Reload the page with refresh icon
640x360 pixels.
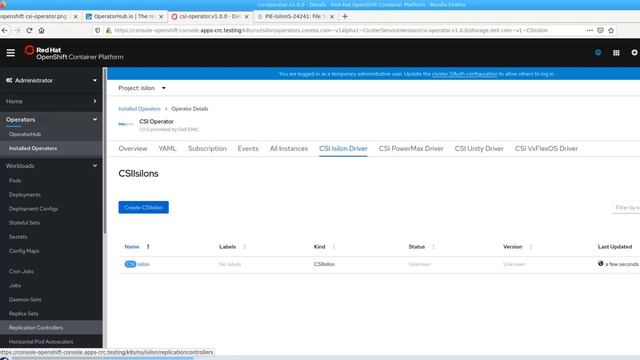click(x=29, y=30)
